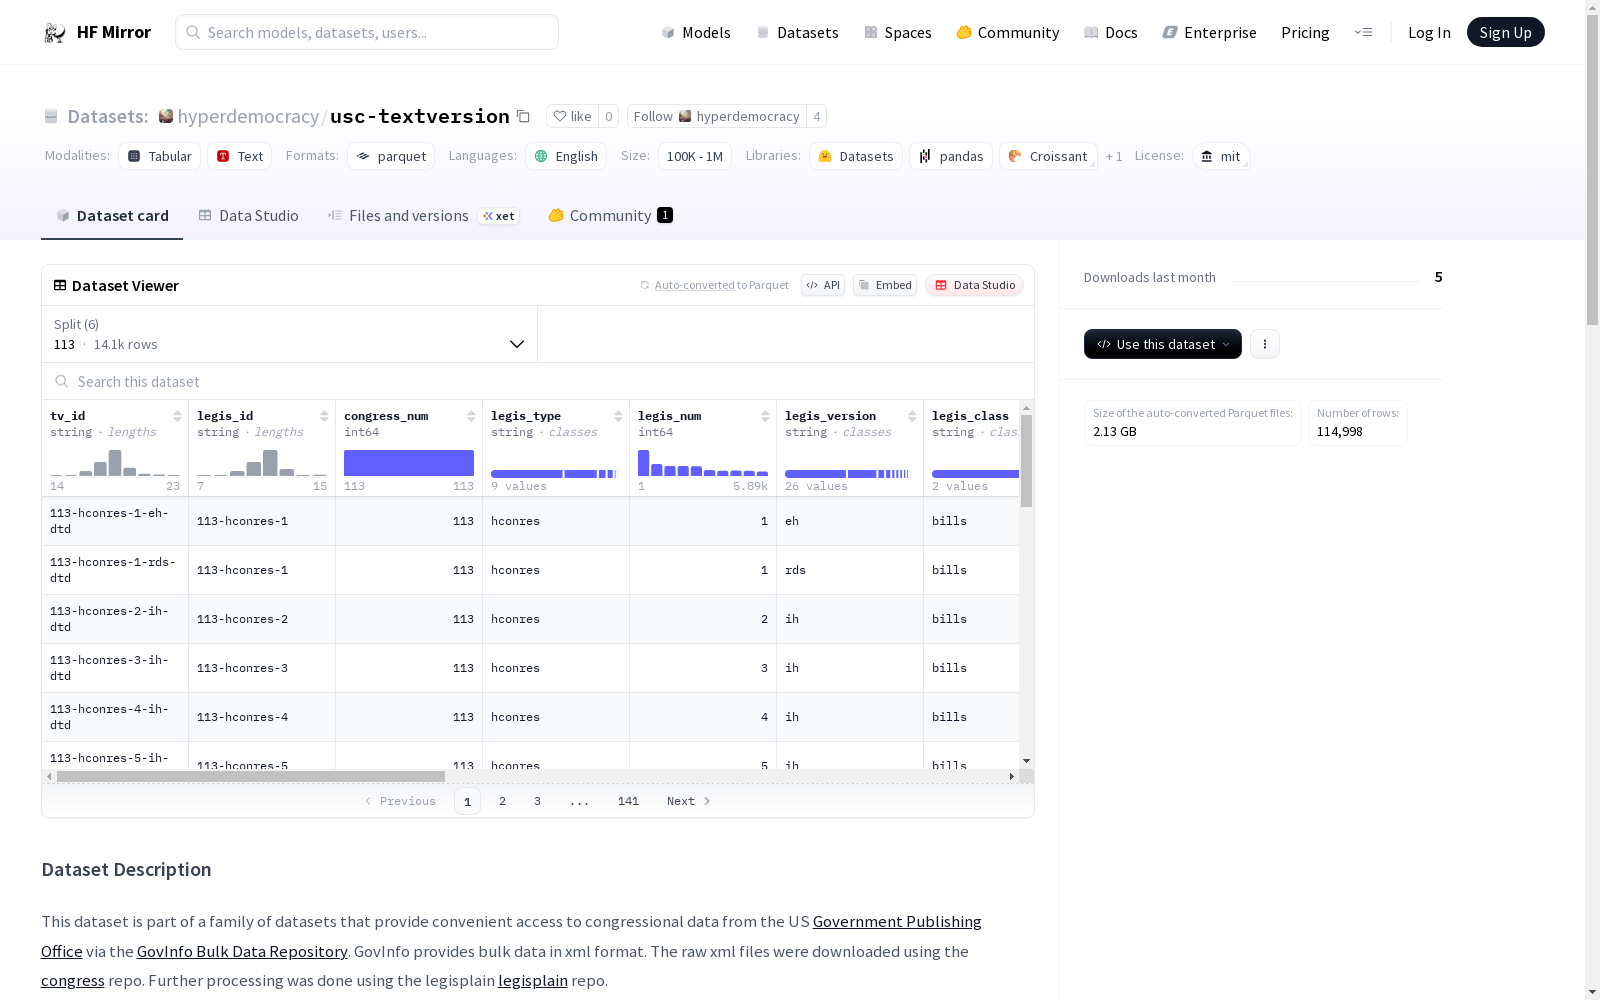The image size is (1600, 1000).
Task: Click the HF Mirror logo icon
Action: (x=54, y=33)
